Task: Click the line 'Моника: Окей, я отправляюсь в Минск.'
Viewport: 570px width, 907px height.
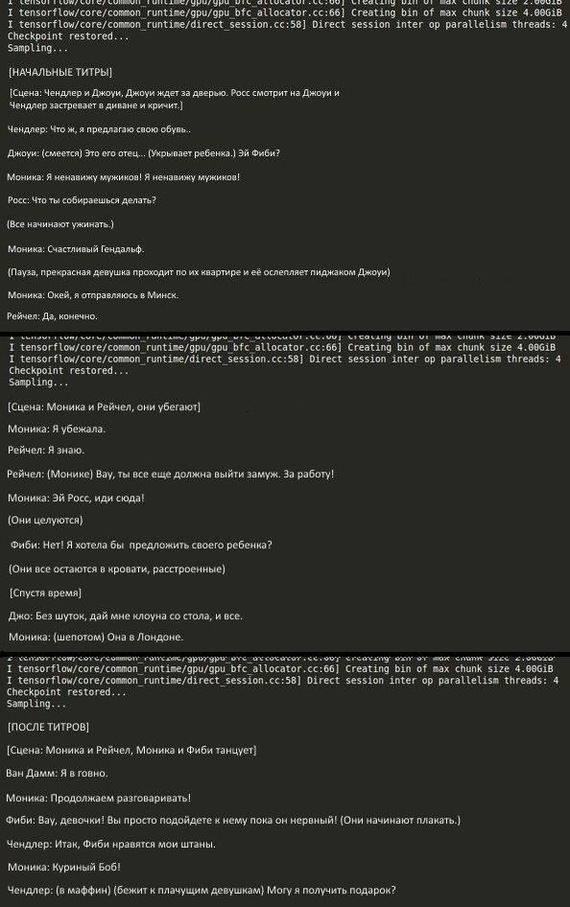Action: click(x=93, y=295)
